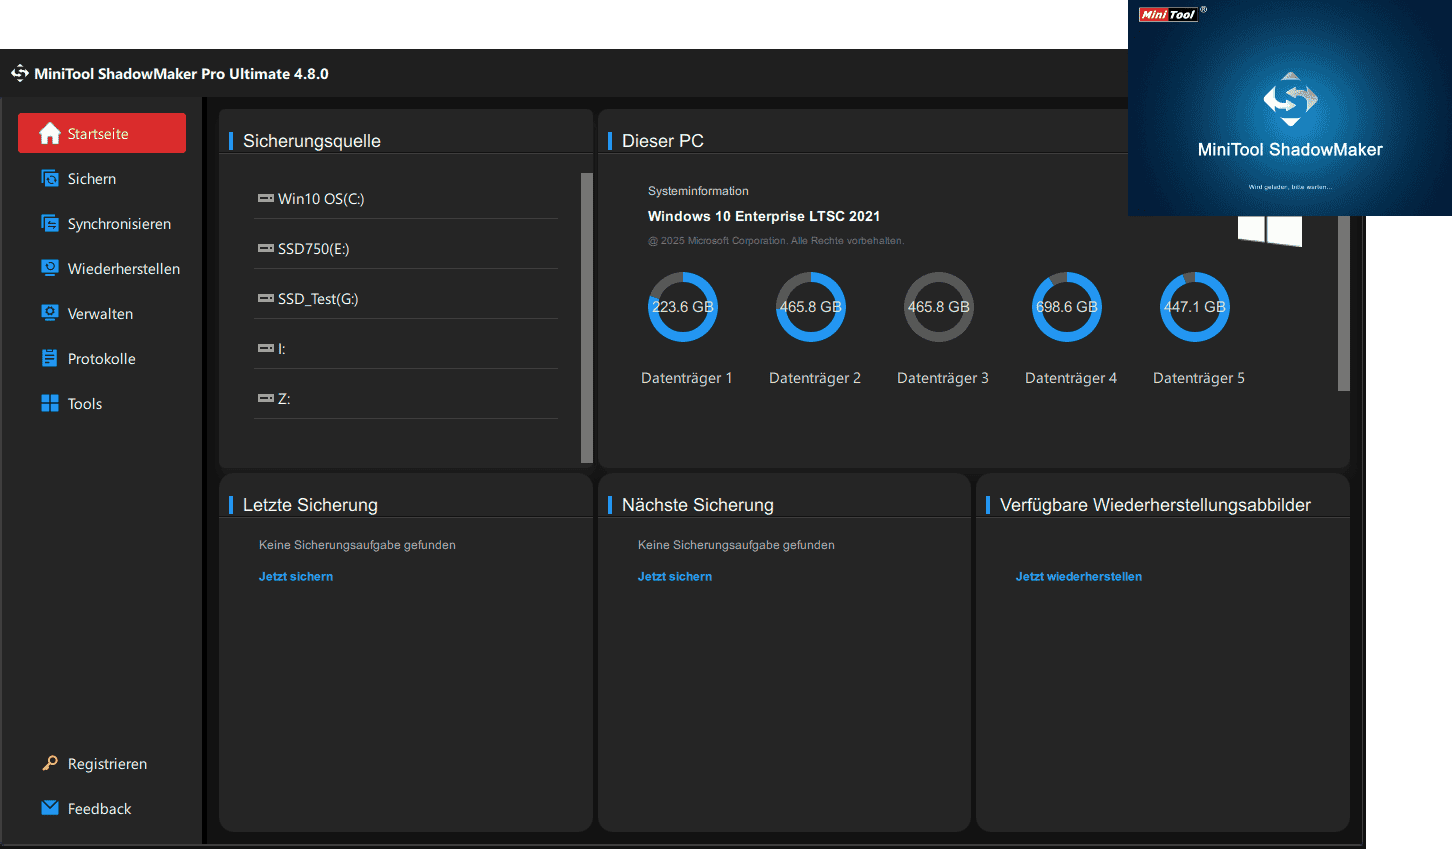This screenshot has width=1452, height=849.
Task: Click the Wiederherstellen restore icon
Action: (50, 267)
